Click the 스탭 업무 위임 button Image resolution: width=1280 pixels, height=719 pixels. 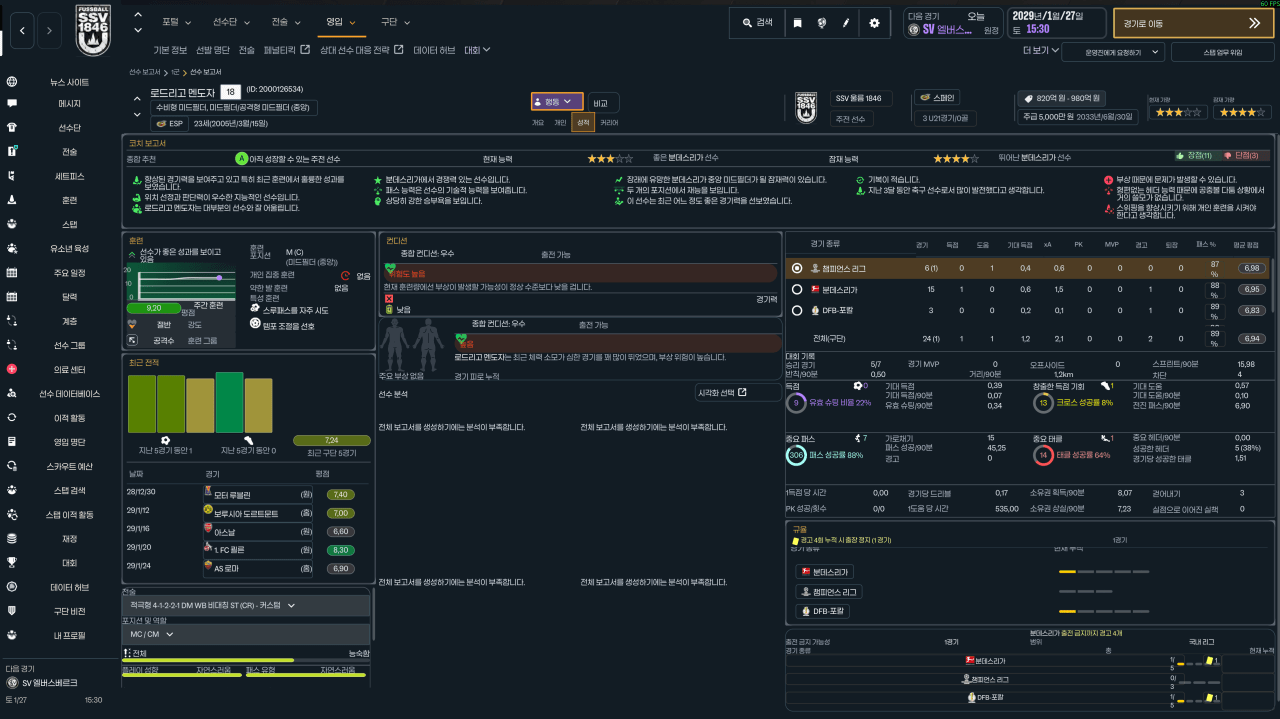(1223, 51)
